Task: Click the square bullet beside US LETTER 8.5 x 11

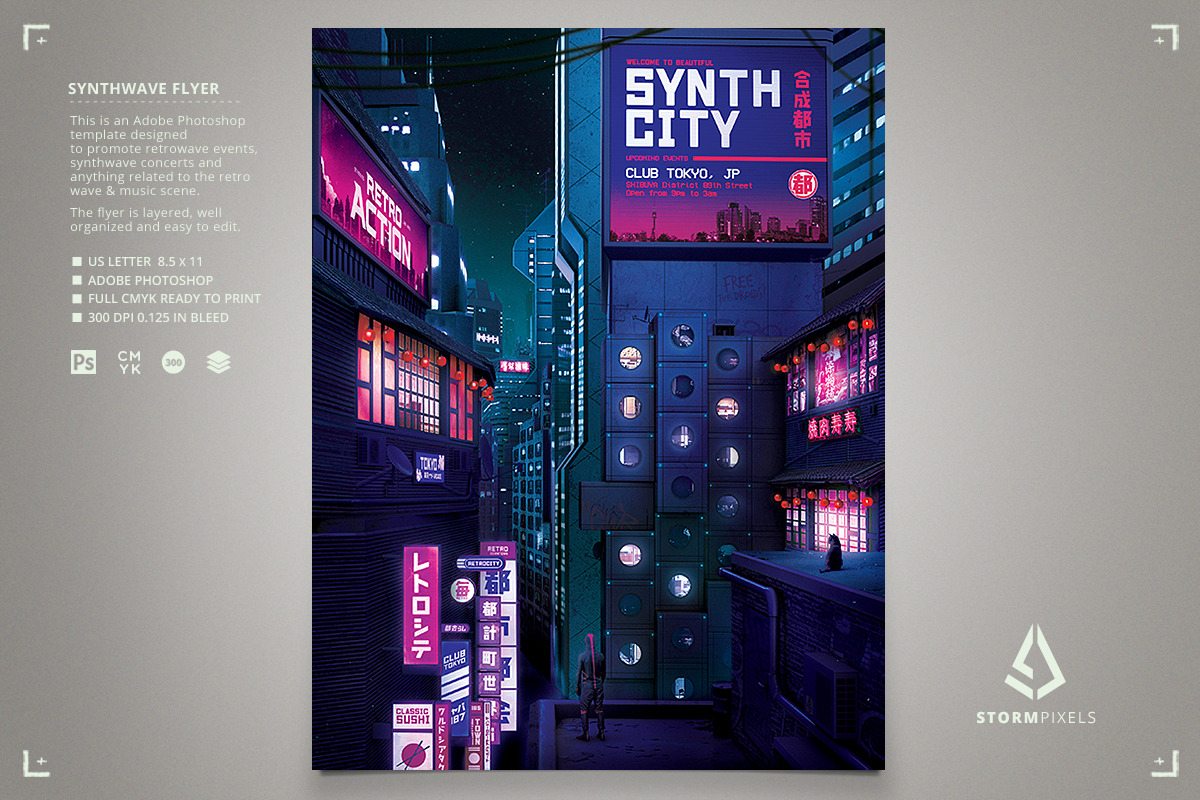Action: coord(77,262)
